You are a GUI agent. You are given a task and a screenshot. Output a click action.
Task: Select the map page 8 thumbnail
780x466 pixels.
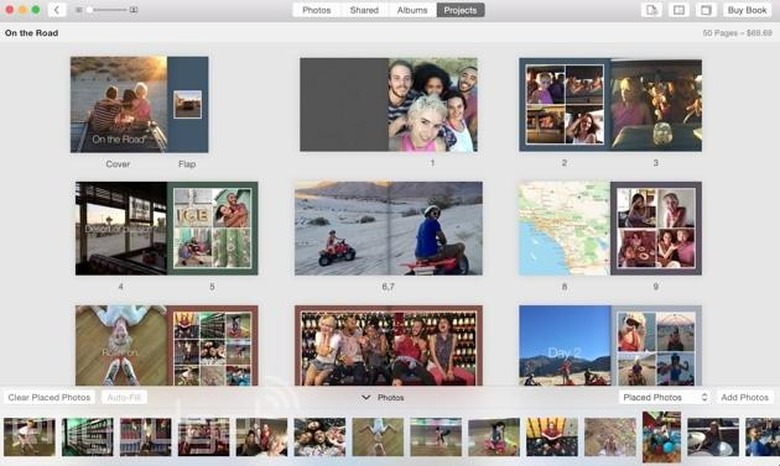point(564,227)
